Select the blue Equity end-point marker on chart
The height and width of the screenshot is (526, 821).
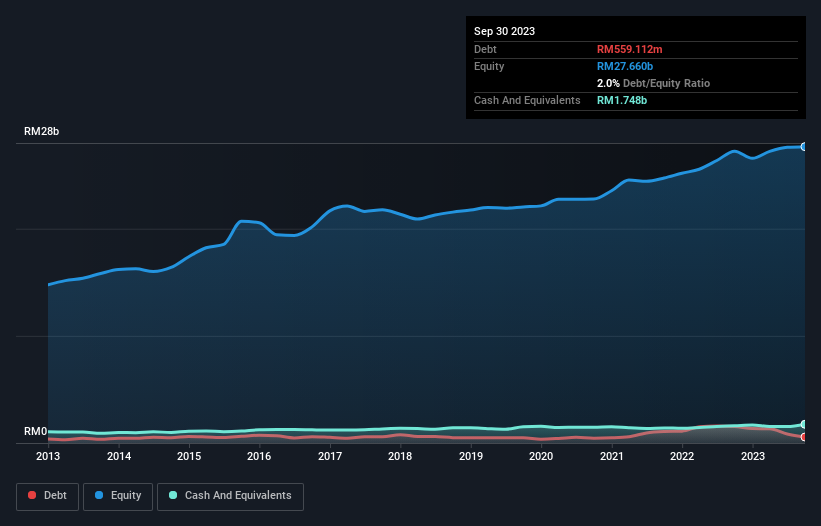pos(803,147)
